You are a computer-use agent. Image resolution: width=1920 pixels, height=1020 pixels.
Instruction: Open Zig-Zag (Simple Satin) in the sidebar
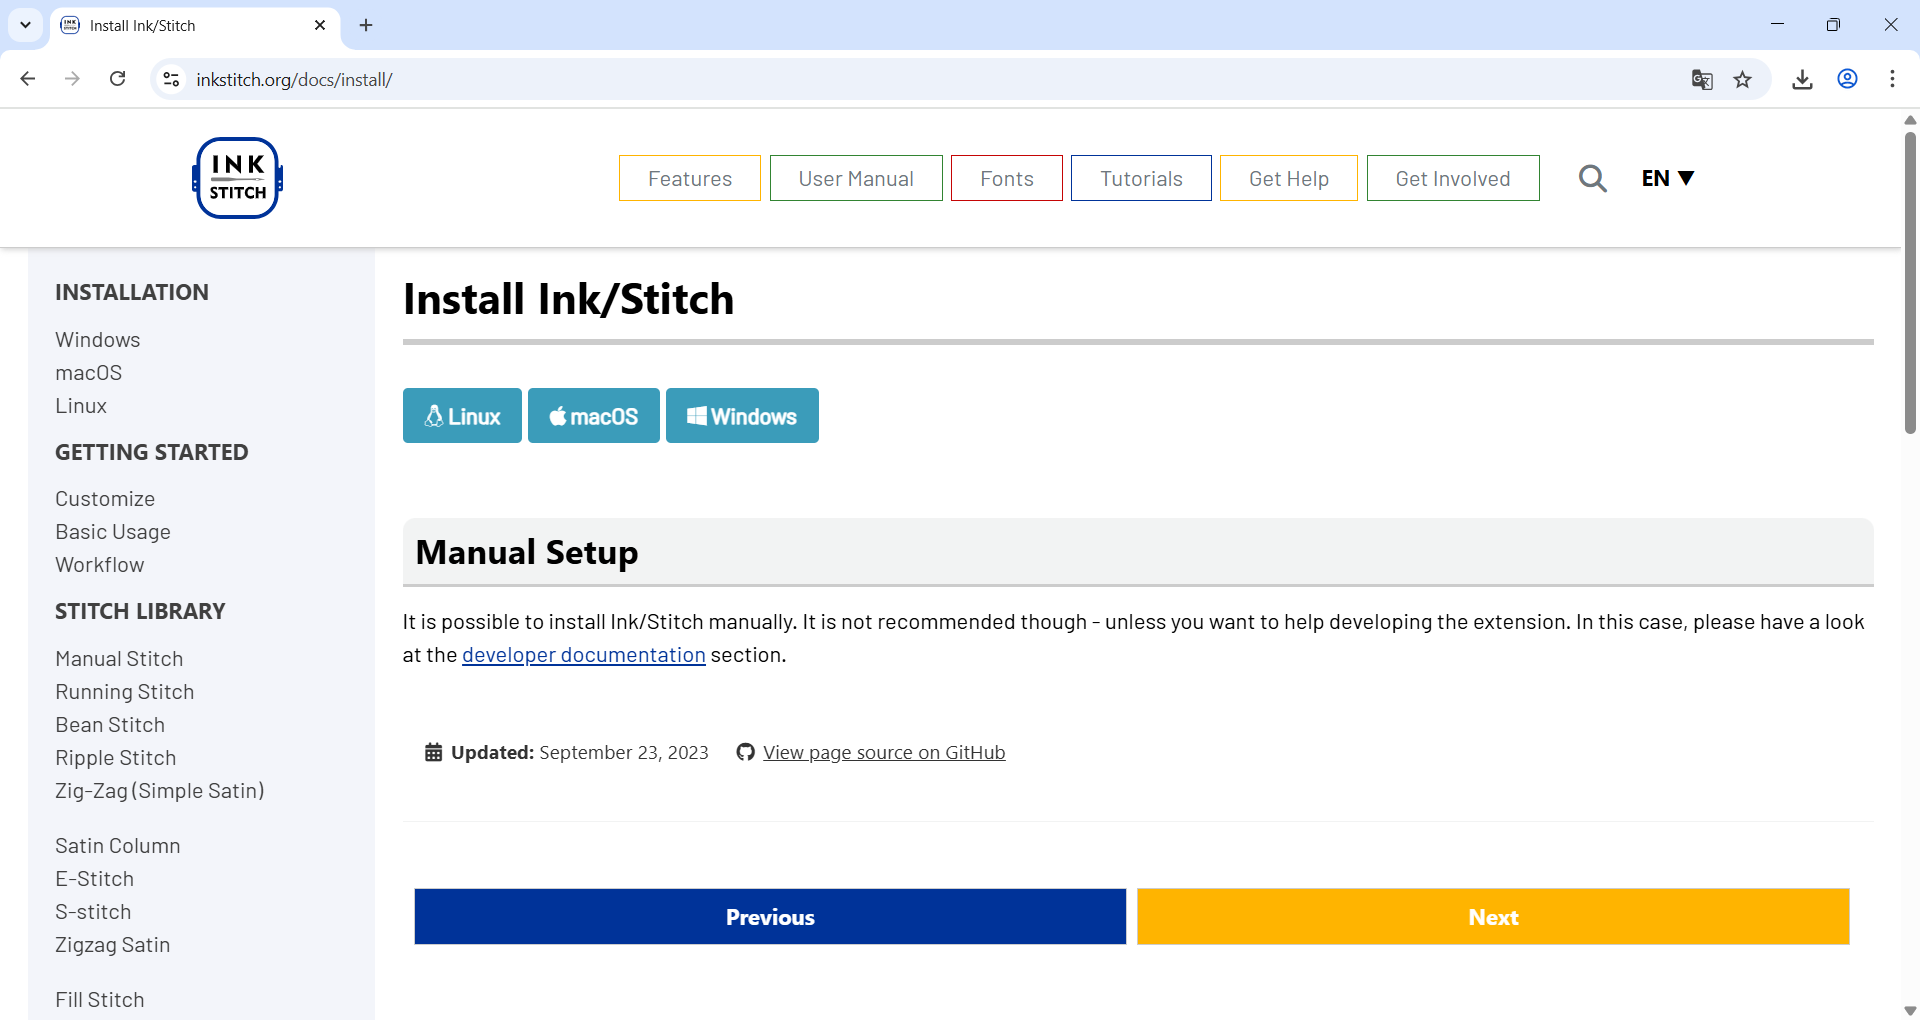click(x=160, y=791)
